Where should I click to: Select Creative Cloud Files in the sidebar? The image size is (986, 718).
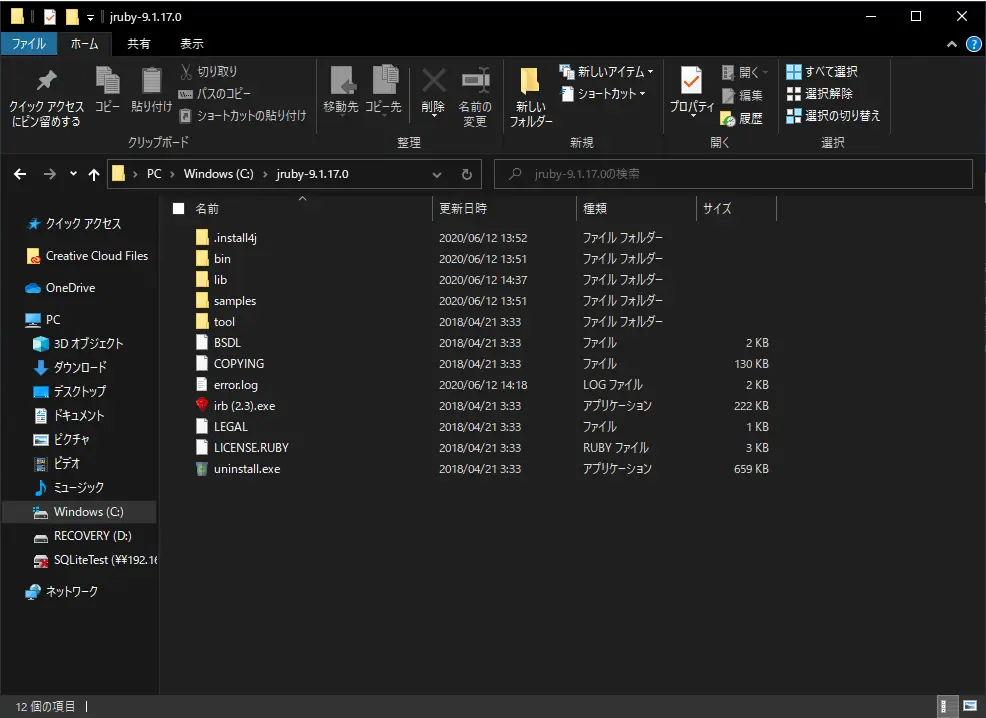click(87, 256)
